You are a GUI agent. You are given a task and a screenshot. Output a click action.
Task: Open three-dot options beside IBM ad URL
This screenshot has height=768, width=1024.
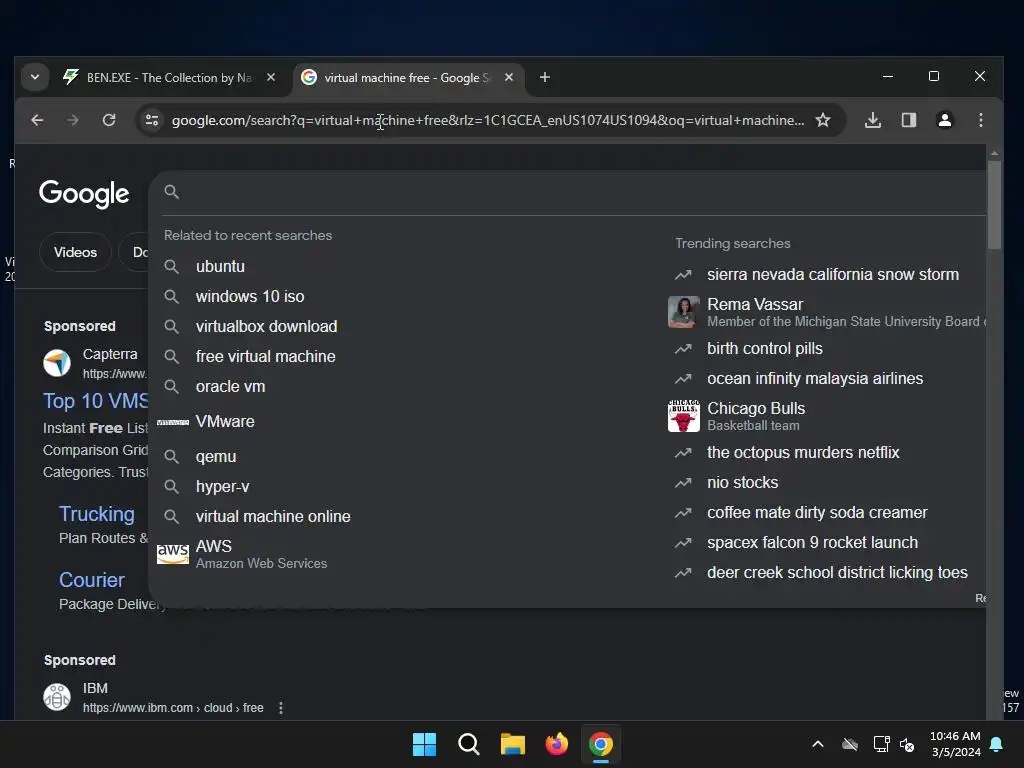pyautogui.click(x=281, y=708)
